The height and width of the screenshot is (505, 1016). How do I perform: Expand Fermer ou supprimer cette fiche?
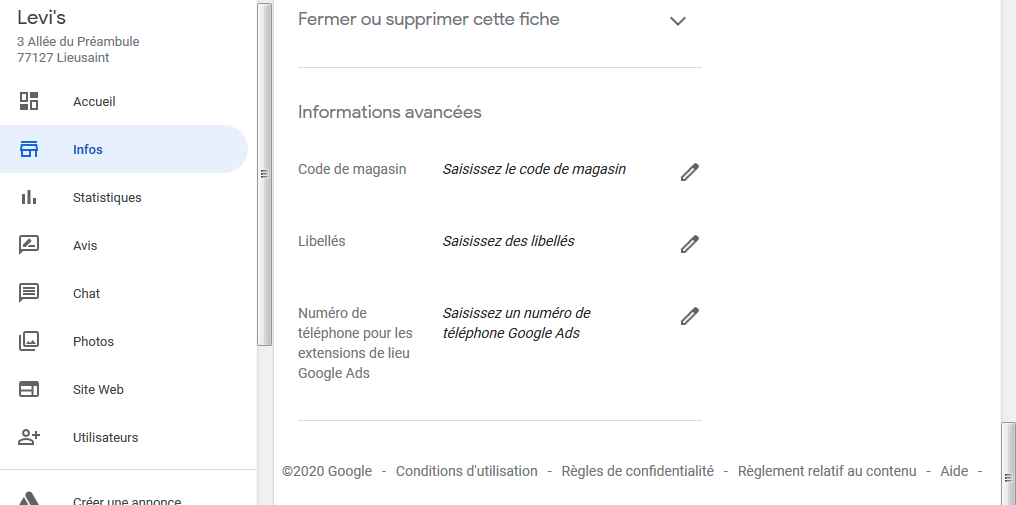[x=678, y=21]
